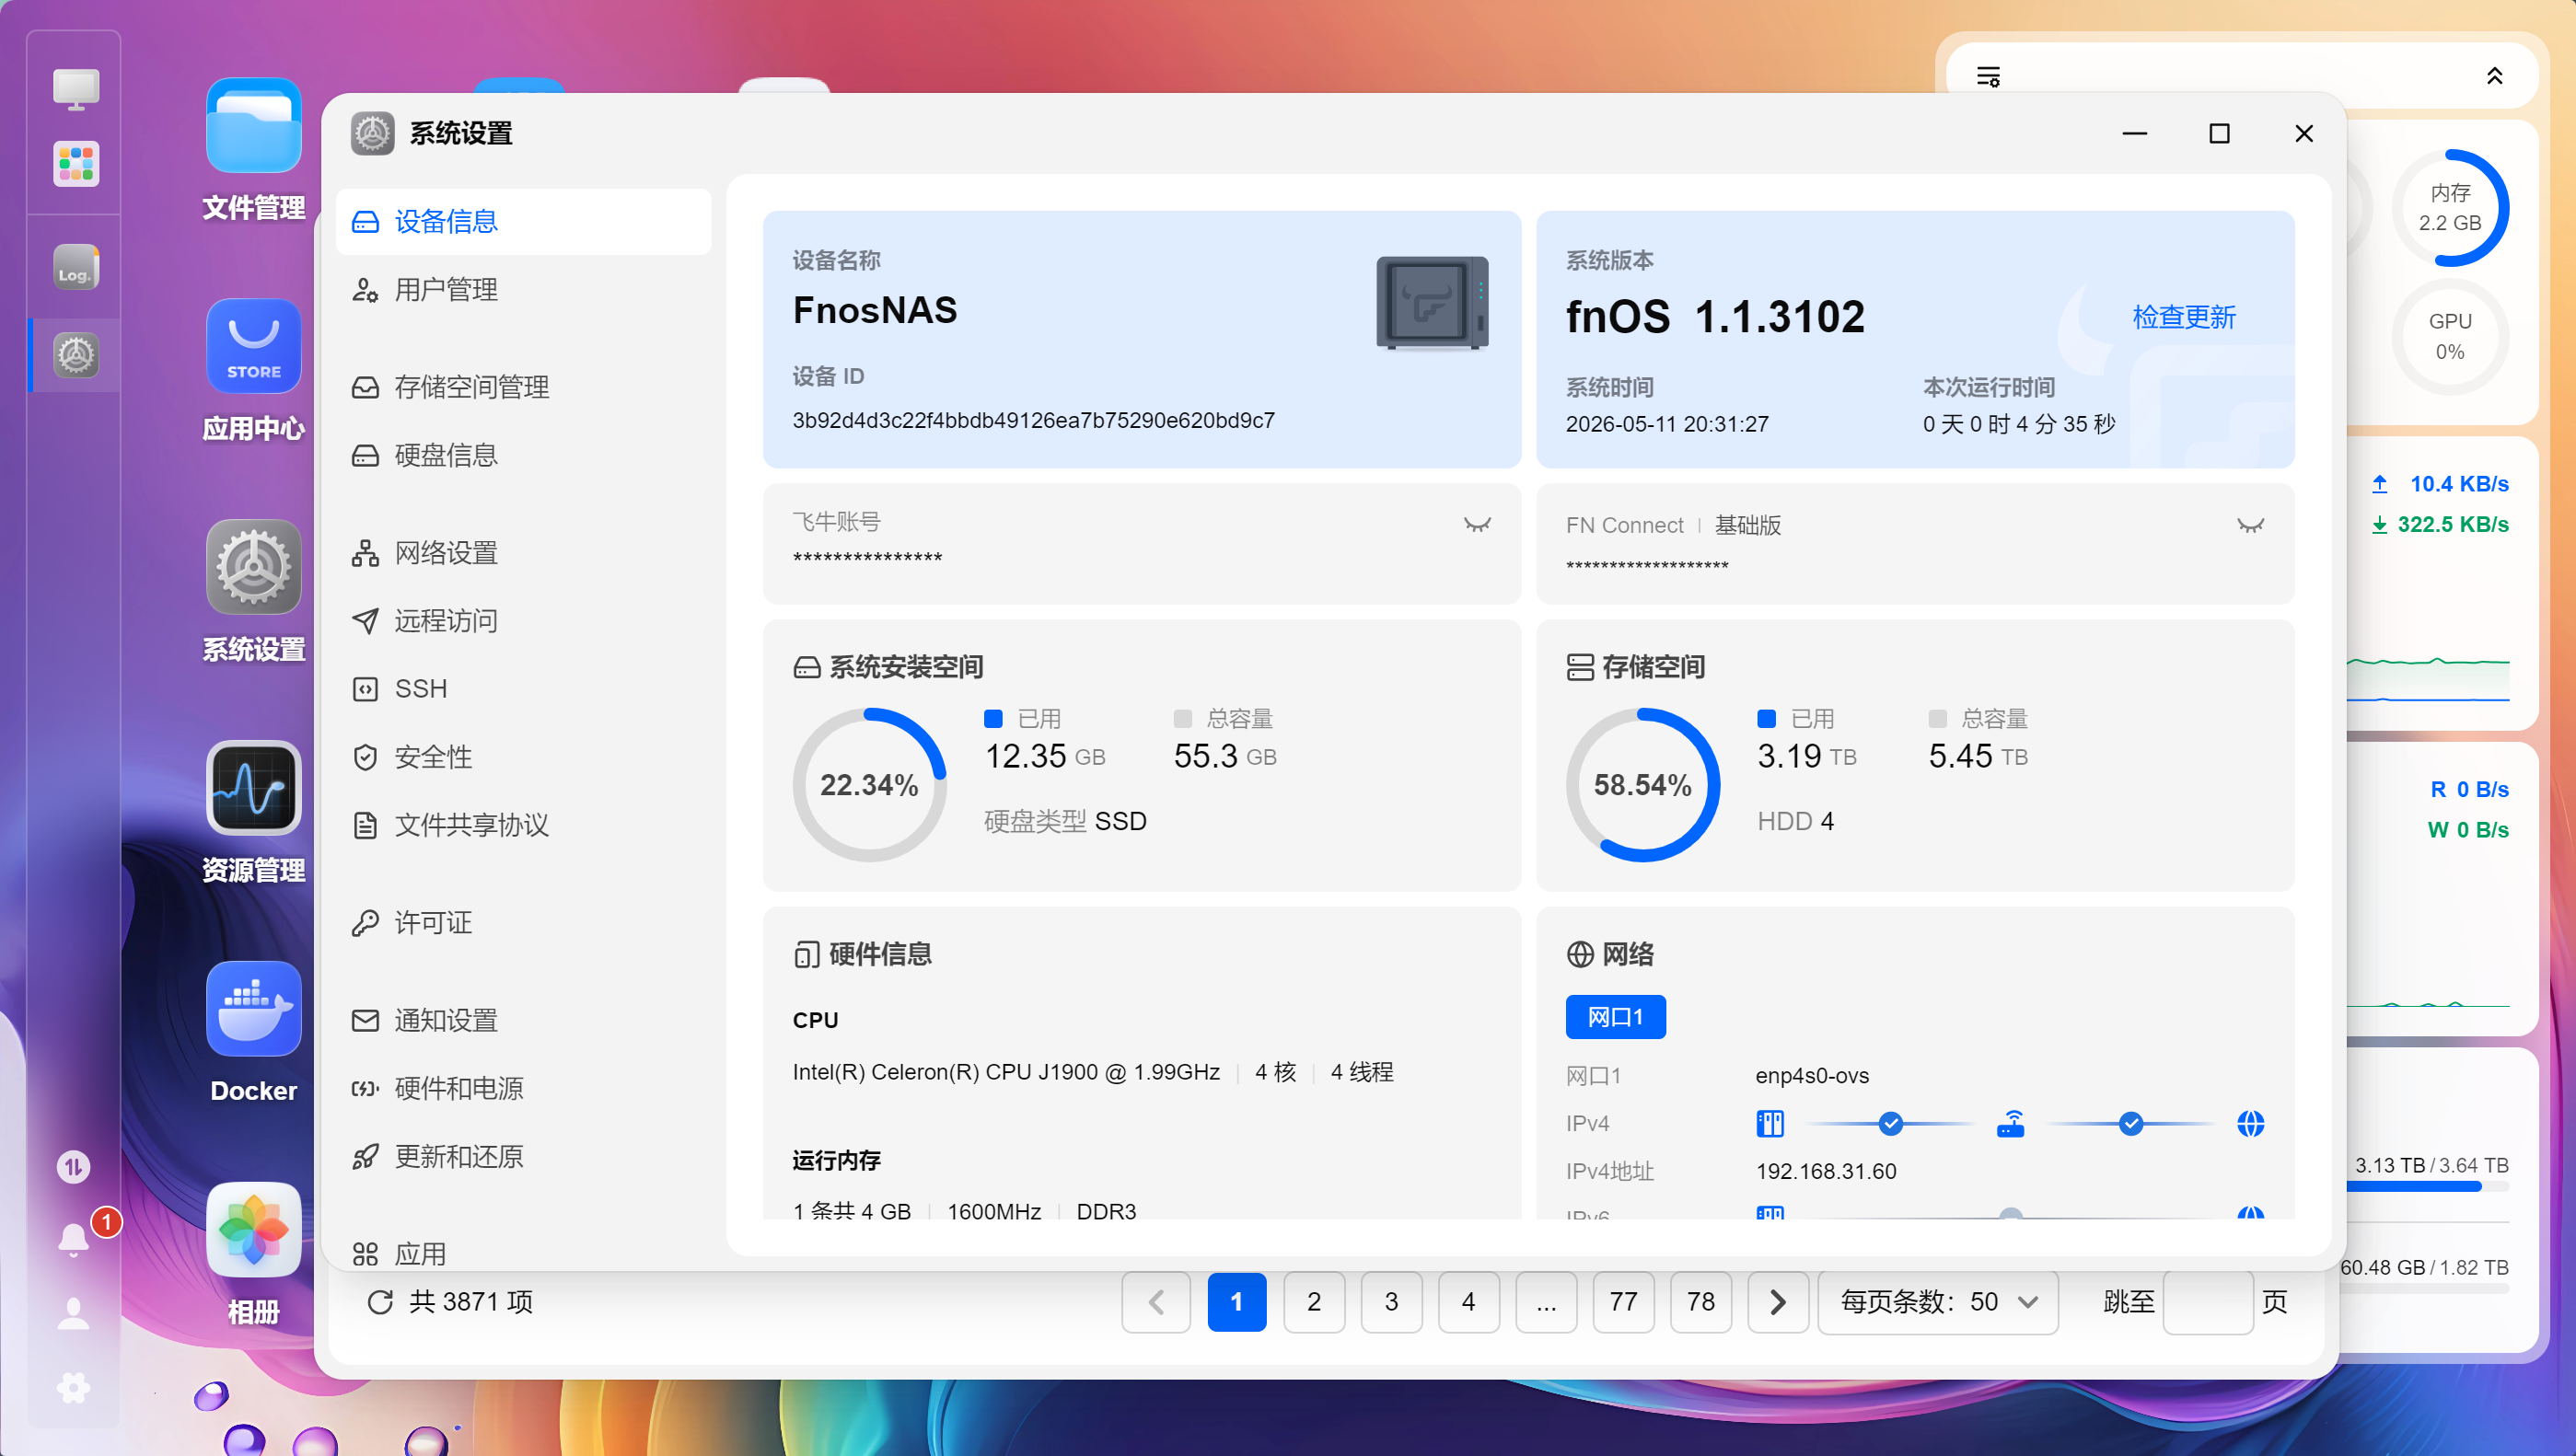Select 设备信息 in the settings sidebar

click(523, 221)
